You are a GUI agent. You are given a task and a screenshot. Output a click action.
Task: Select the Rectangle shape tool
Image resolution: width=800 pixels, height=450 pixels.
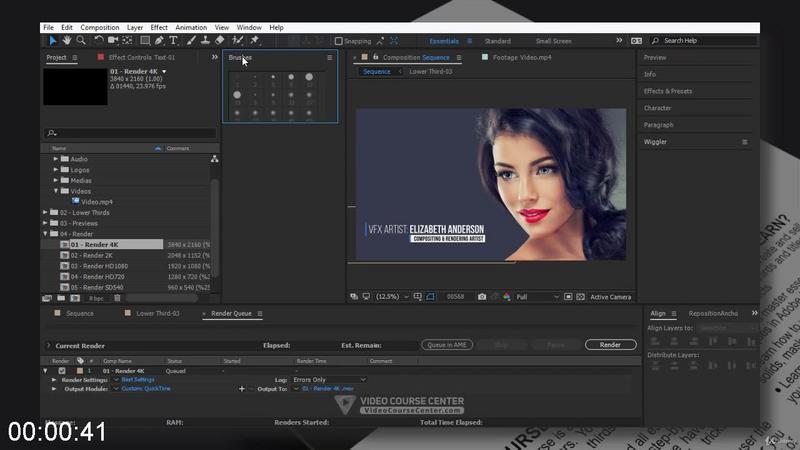pos(145,40)
